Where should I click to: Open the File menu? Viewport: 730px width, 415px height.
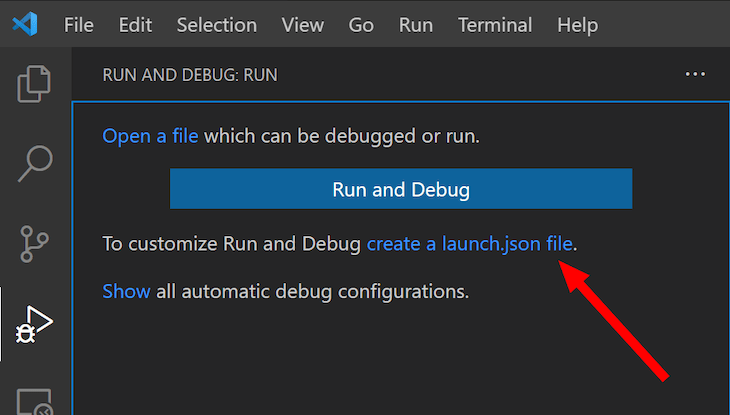click(x=79, y=25)
